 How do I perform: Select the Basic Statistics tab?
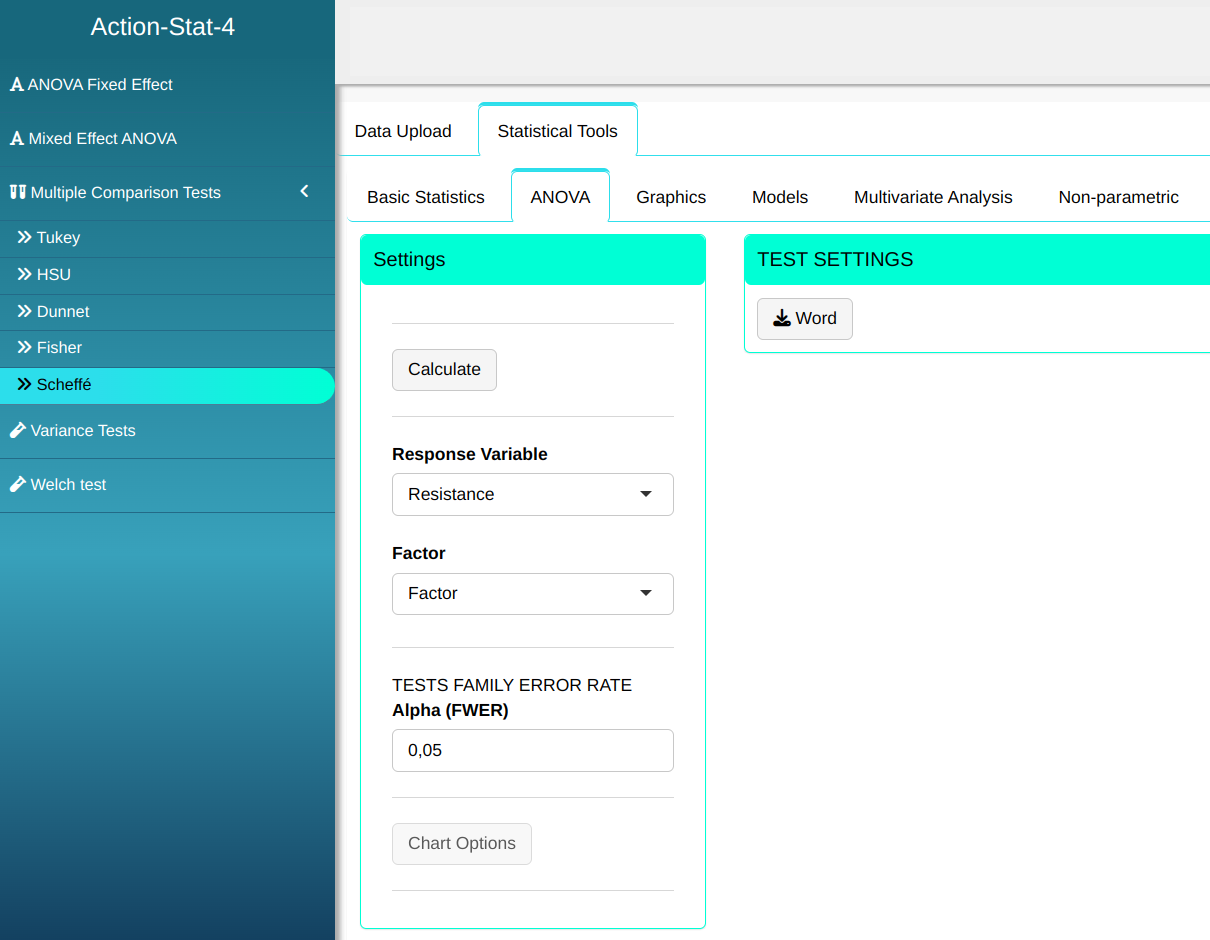426,197
